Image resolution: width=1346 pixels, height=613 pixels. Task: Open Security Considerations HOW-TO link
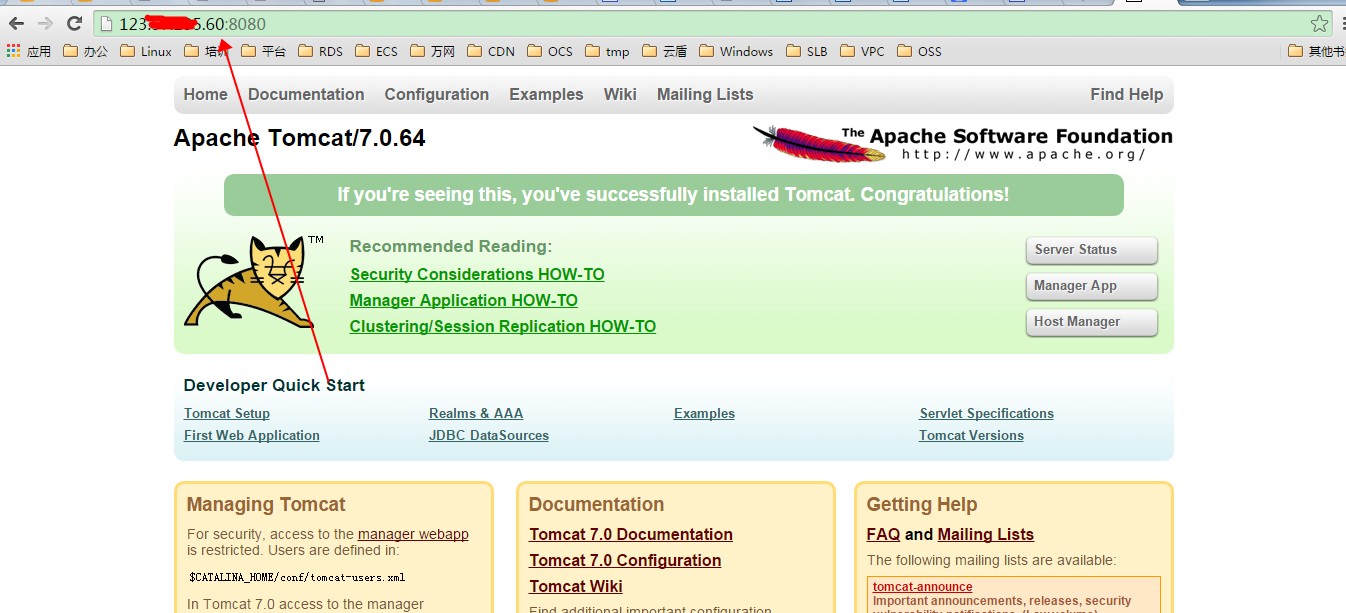477,274
